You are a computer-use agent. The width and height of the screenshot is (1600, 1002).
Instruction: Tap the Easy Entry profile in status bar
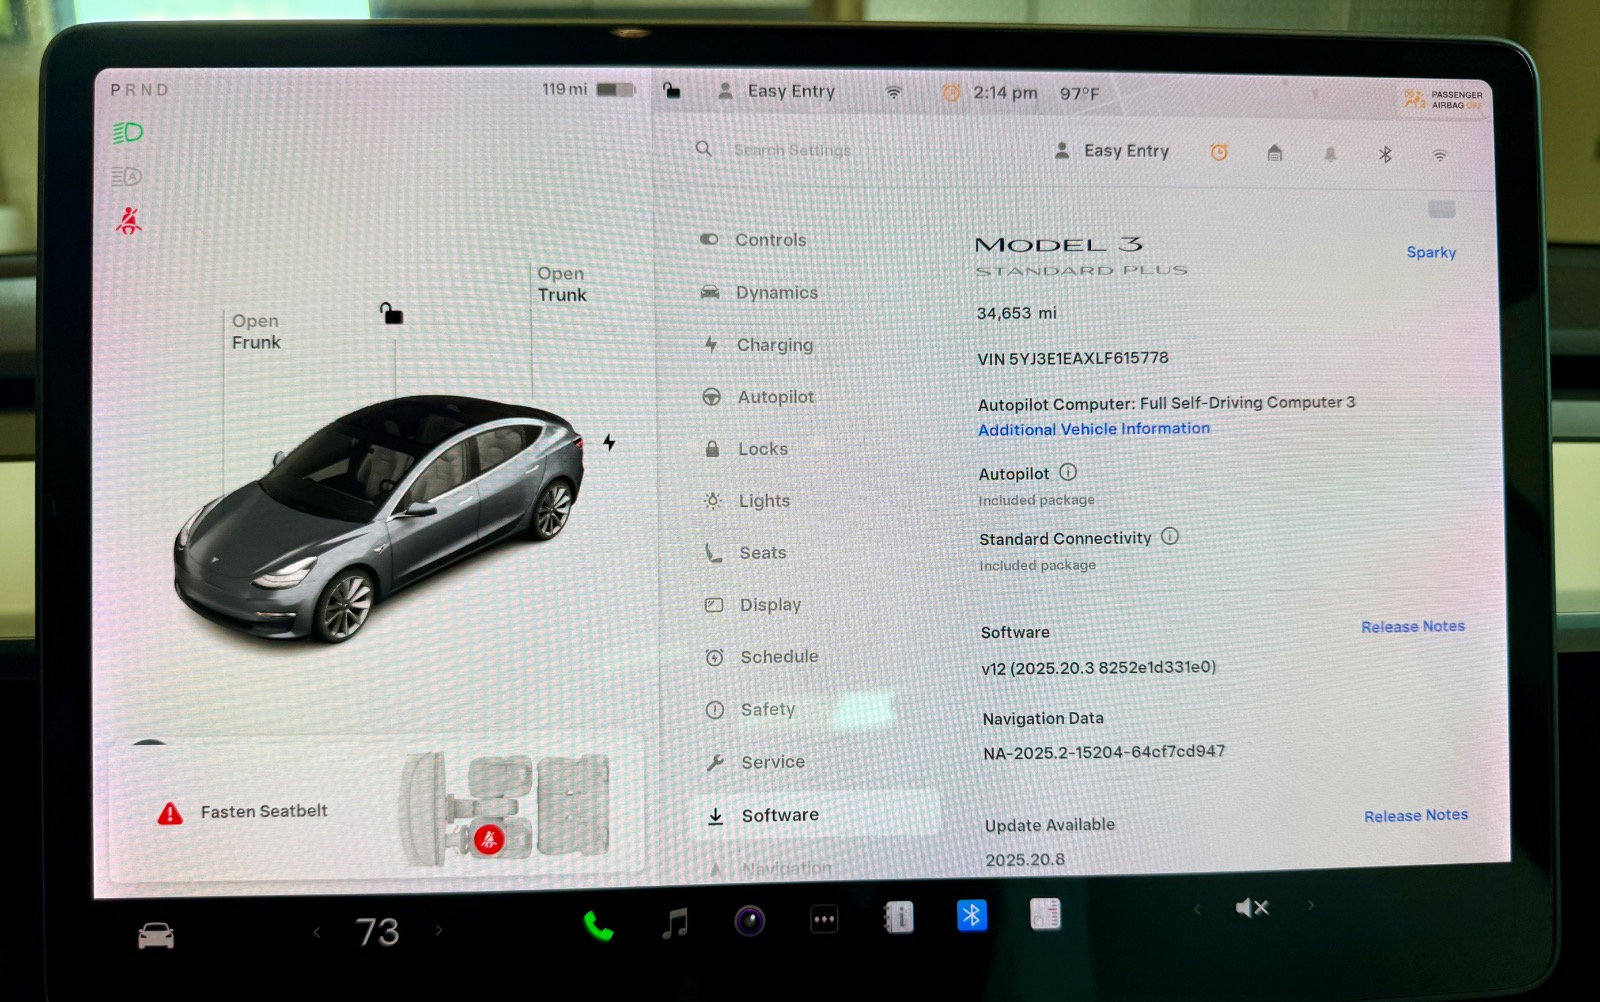point(777,91)
